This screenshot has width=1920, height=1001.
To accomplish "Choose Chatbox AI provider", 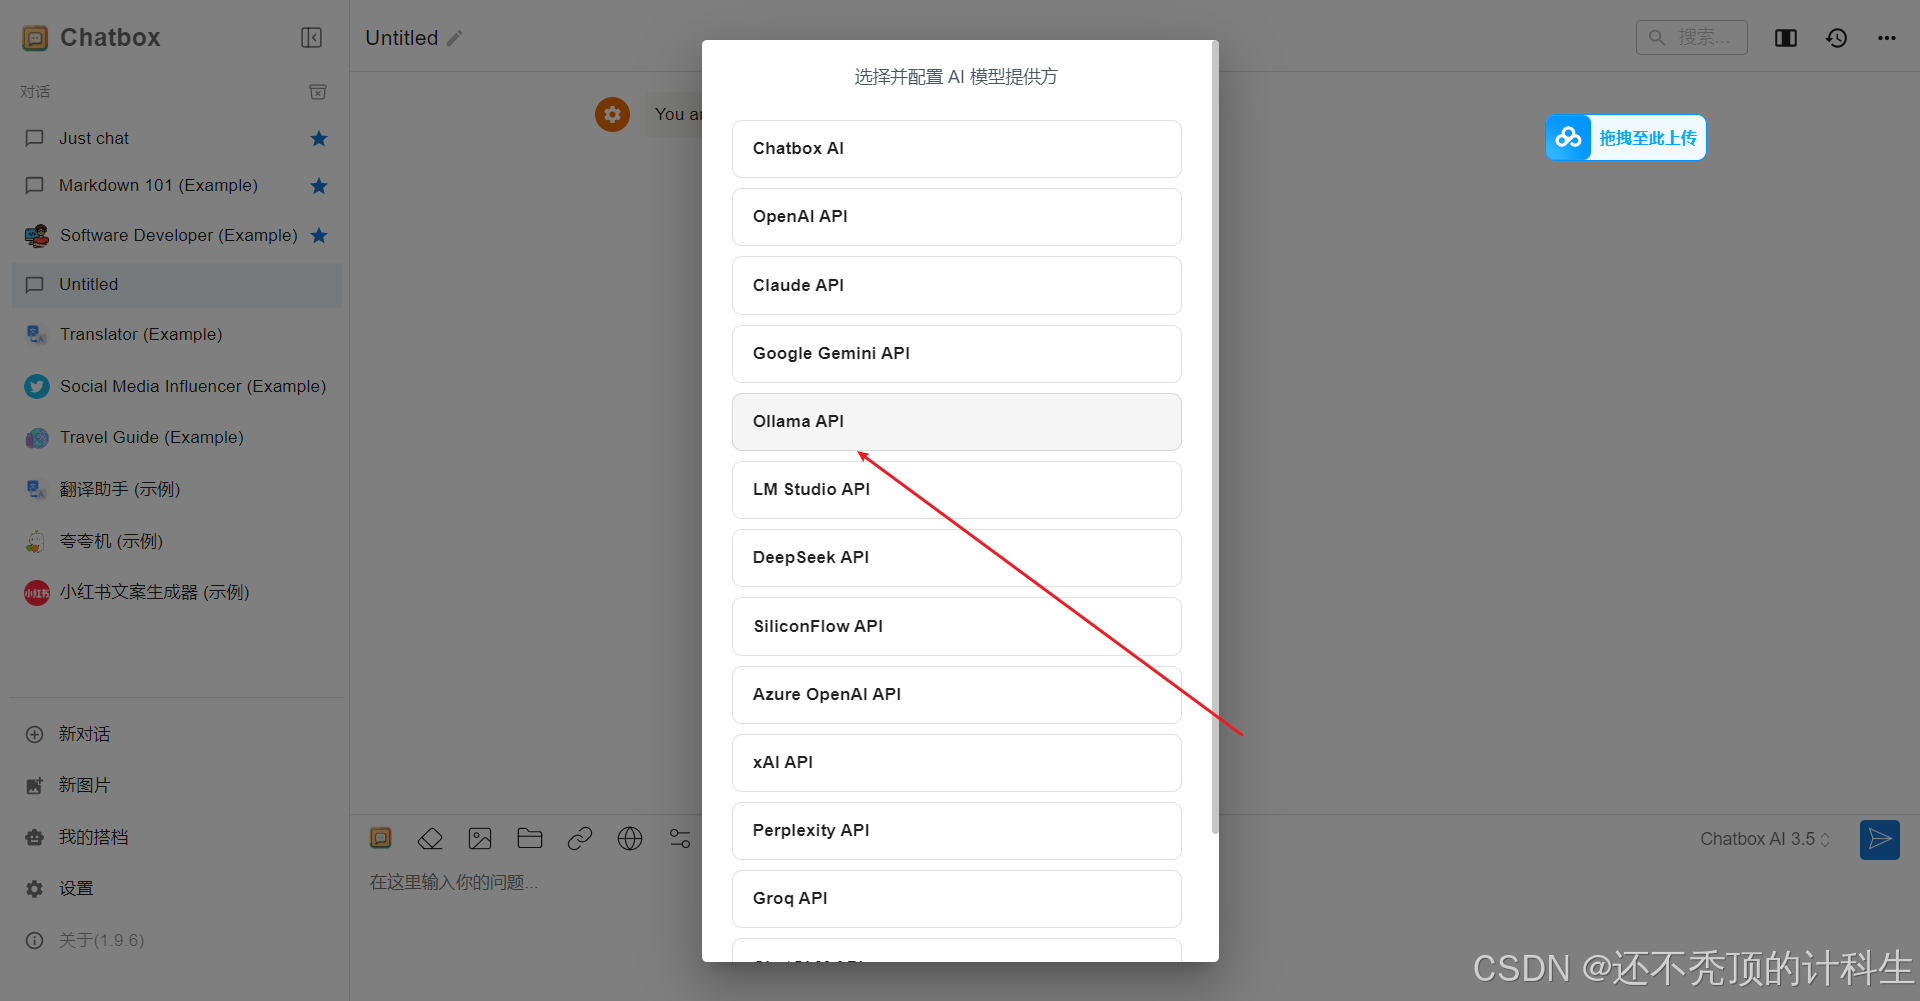I will tap(957, 149).
